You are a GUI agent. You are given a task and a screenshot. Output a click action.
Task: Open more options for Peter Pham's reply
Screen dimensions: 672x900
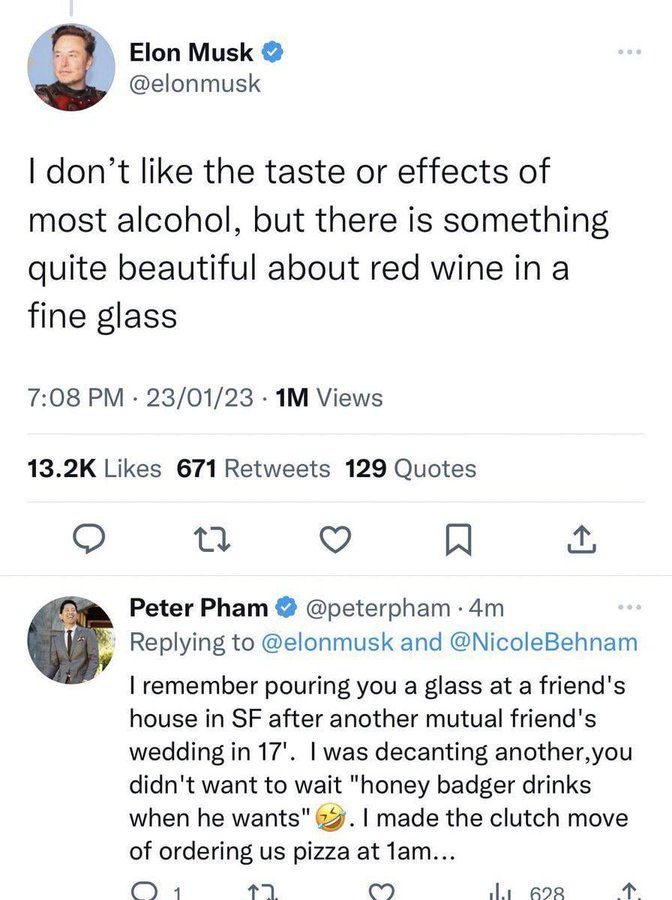click(630, 607)
